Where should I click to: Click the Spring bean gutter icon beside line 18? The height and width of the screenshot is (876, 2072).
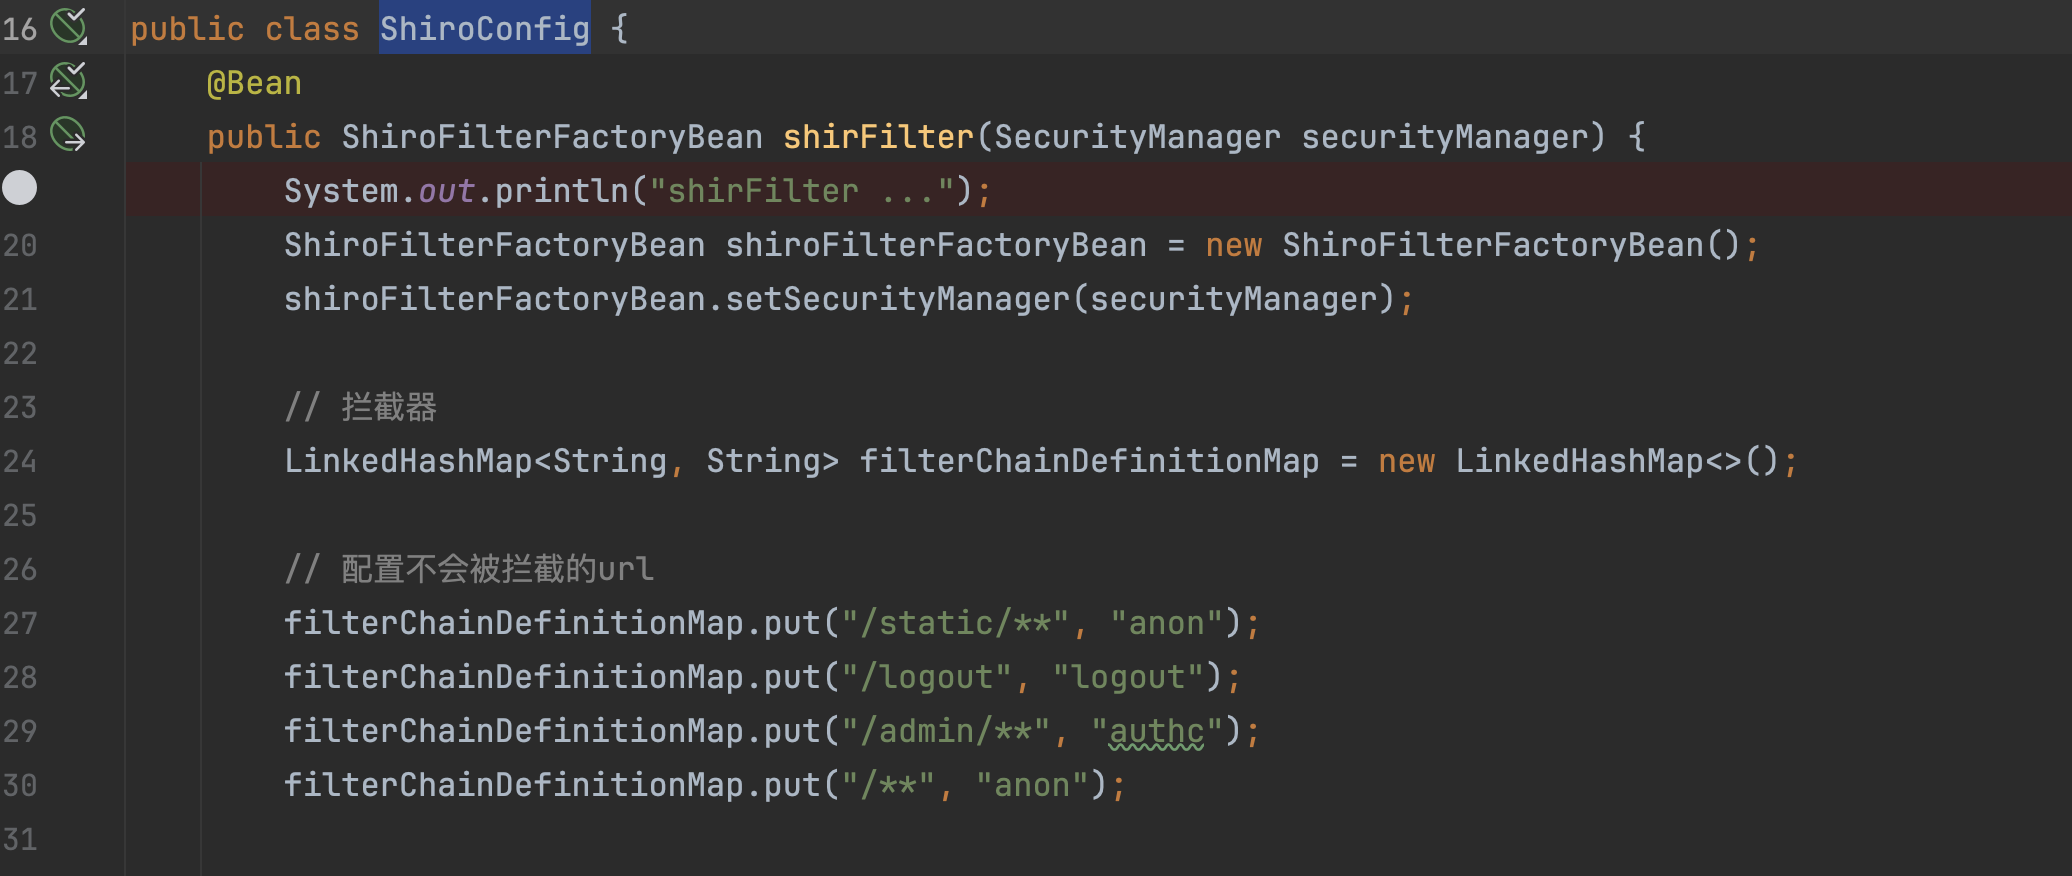pyautogui.click(x=68, y=135)
